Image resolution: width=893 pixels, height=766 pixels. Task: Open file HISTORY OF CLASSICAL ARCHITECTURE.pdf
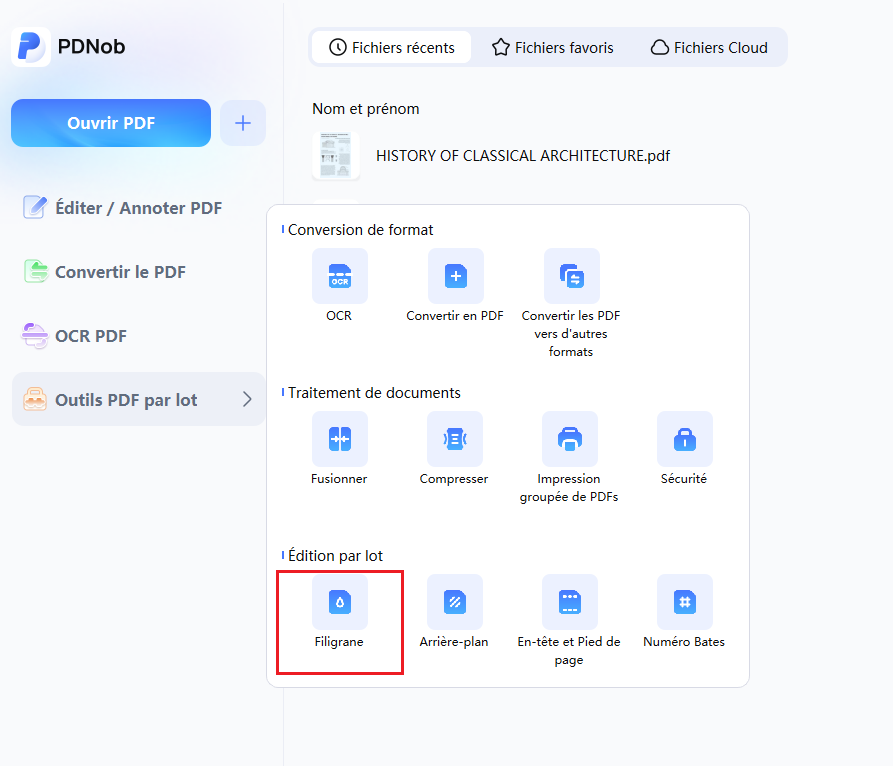[523, 155]
